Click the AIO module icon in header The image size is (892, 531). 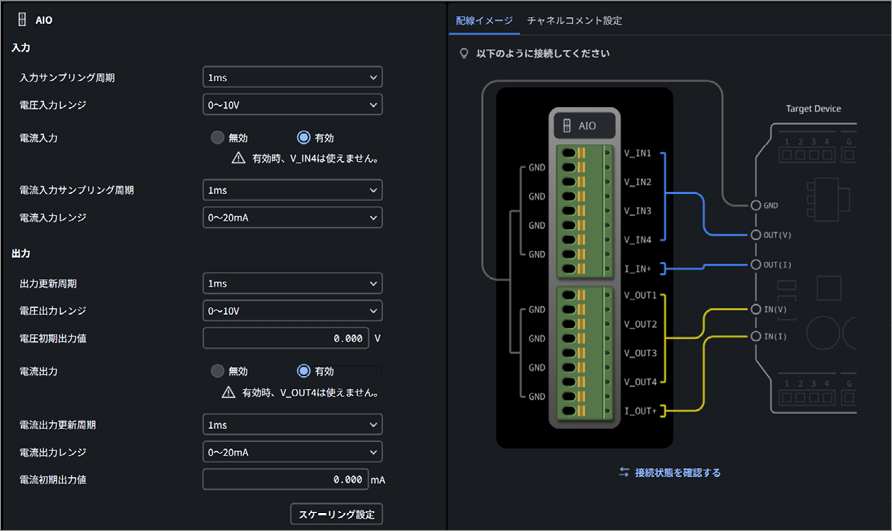click(x=22, y=20)
